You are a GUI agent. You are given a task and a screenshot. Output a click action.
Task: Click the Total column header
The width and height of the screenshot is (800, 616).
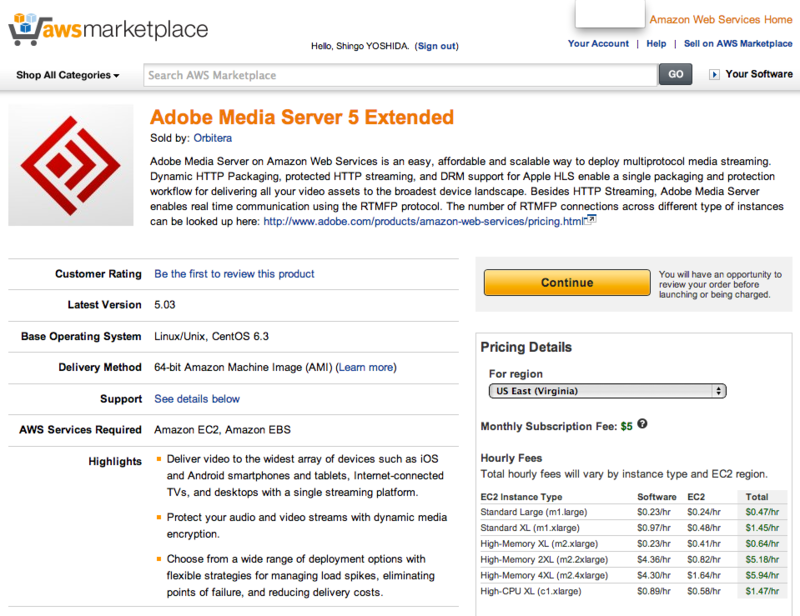(x=757, y=497)
